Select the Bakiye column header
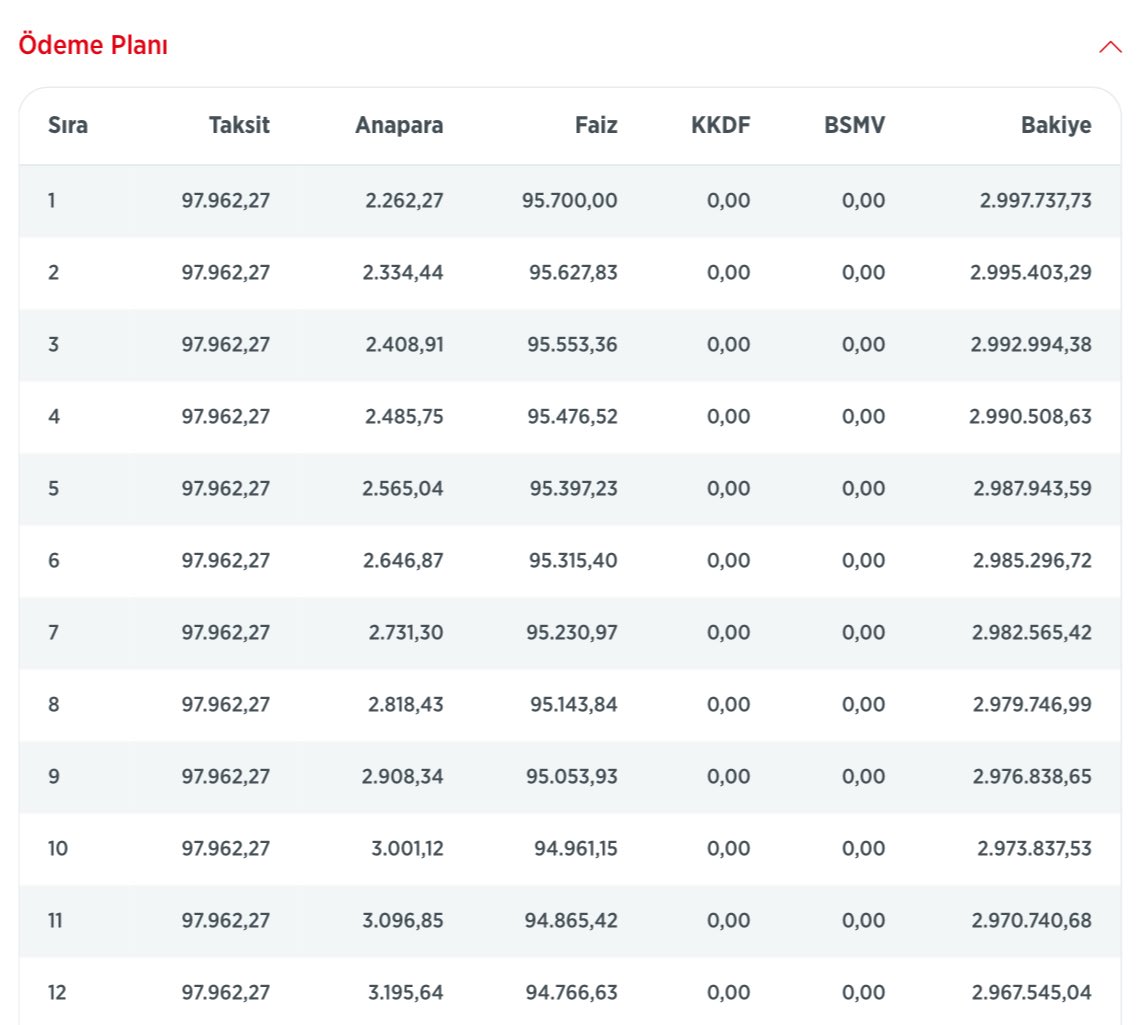Screen dimensions: 1145x1025 (x=1056, y=126)
